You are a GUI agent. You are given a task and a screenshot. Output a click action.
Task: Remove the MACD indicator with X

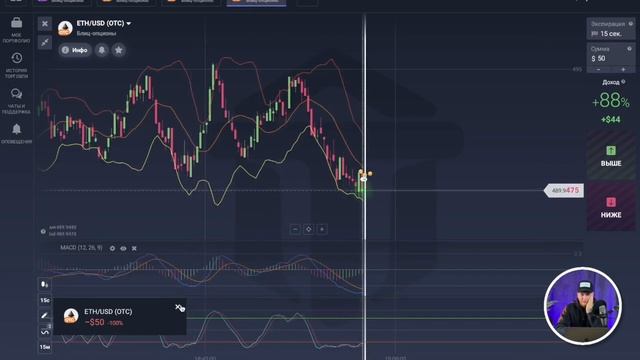(x=134, y=248)
